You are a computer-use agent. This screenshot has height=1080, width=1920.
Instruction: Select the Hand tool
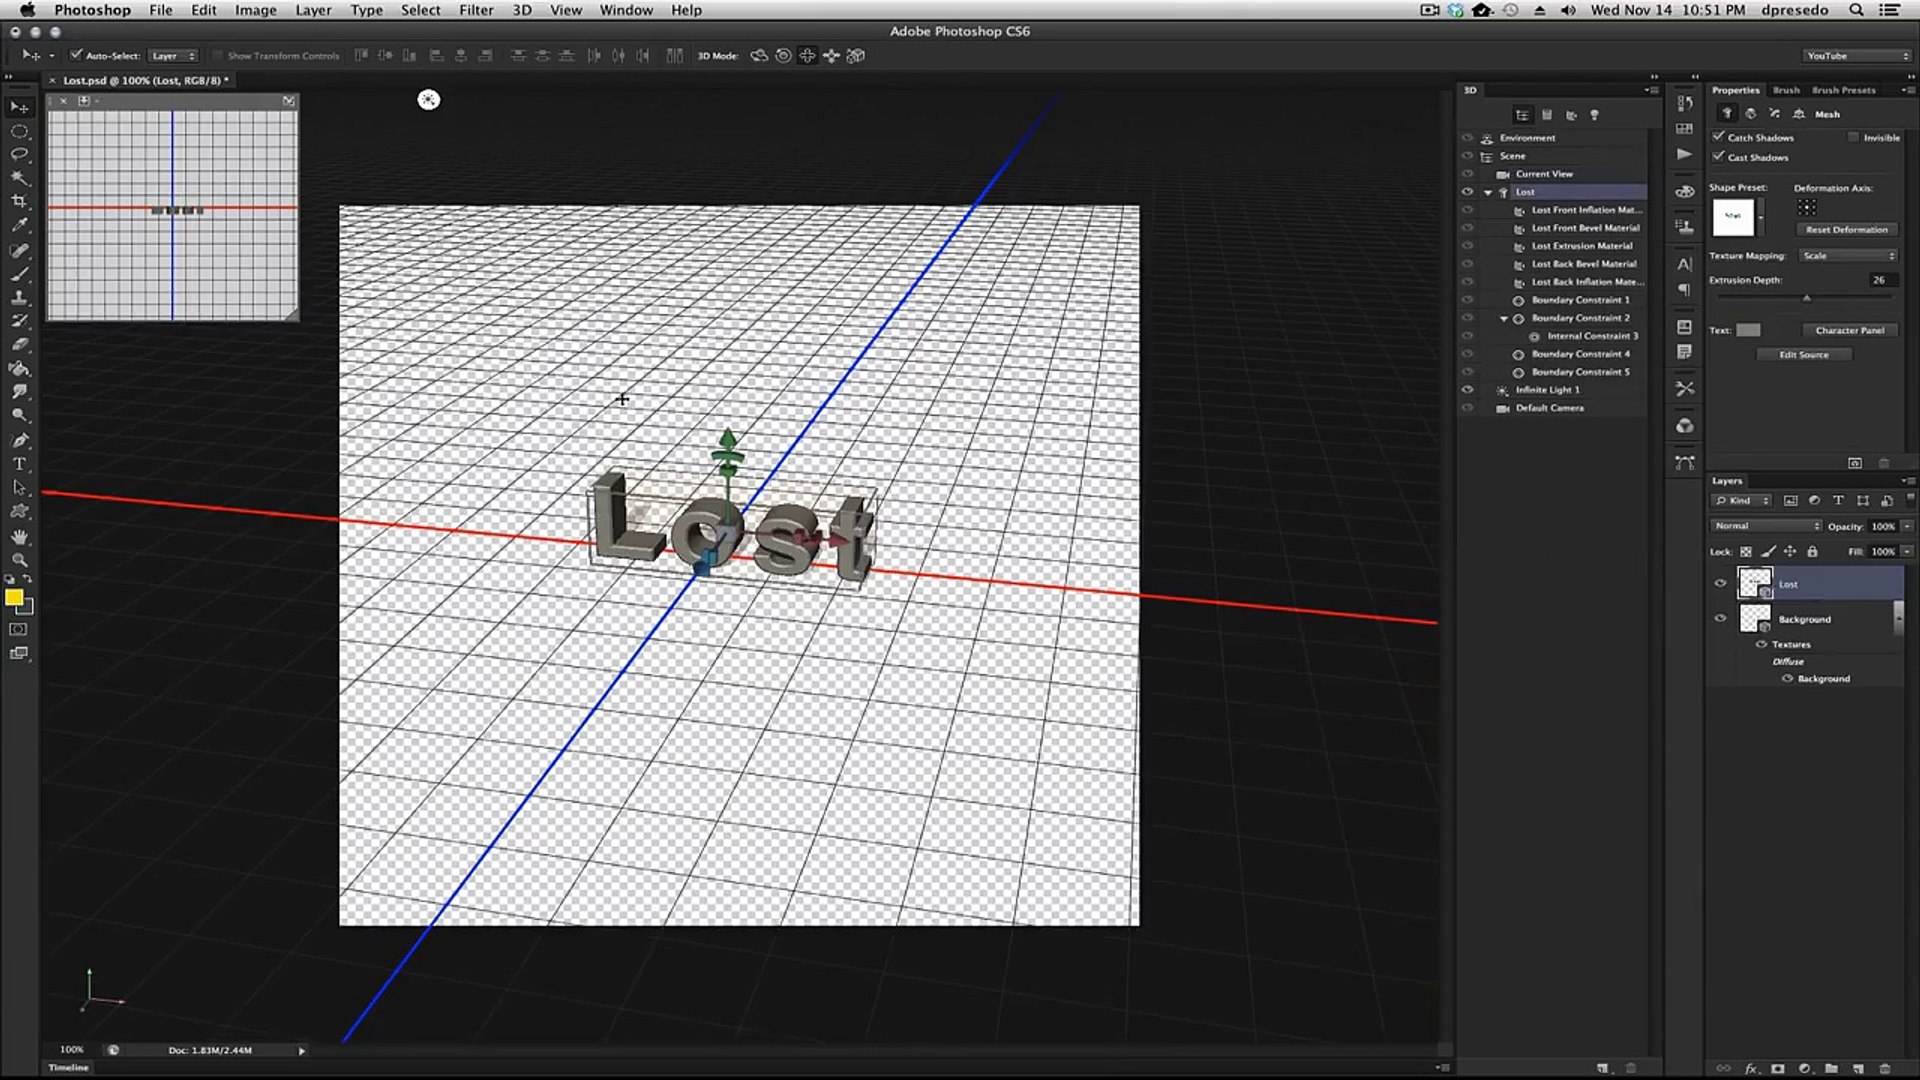pos(19,537)
